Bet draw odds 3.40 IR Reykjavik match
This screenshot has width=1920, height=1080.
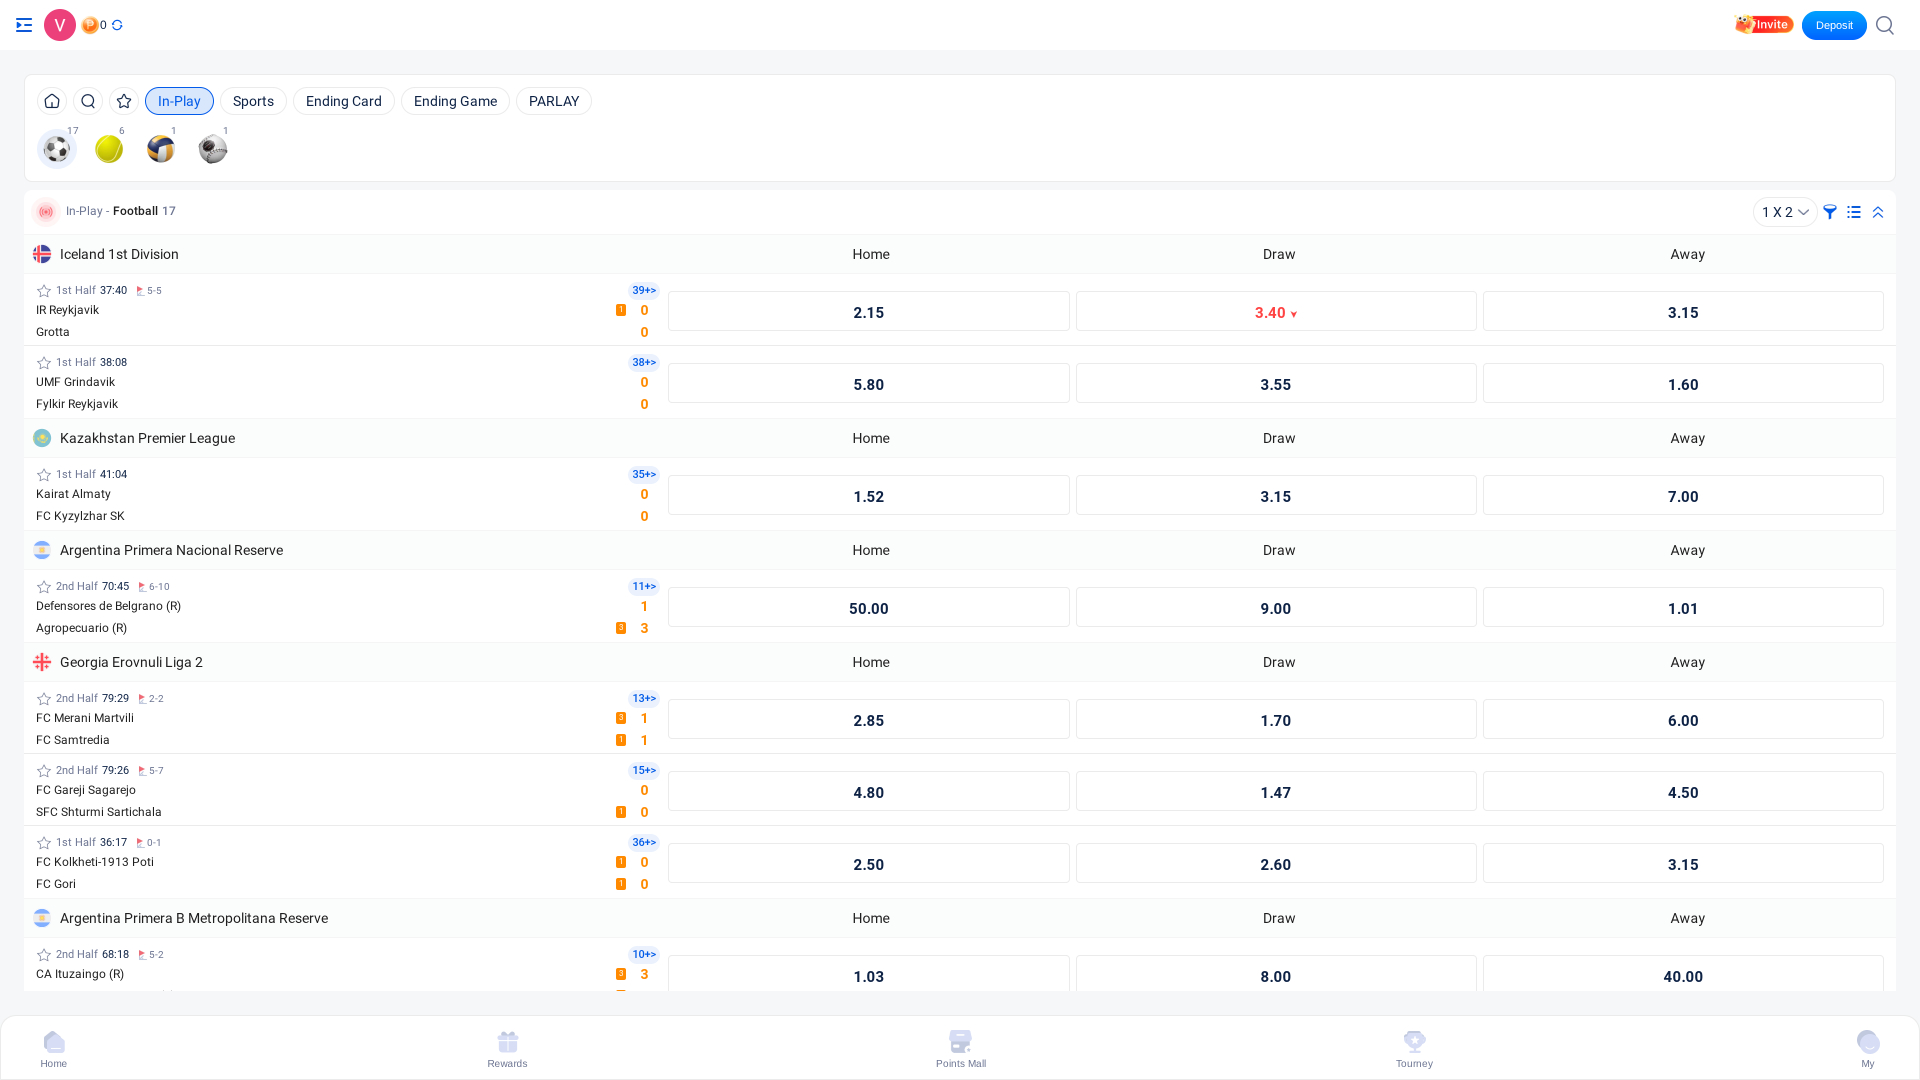[x=1276, y=311]
